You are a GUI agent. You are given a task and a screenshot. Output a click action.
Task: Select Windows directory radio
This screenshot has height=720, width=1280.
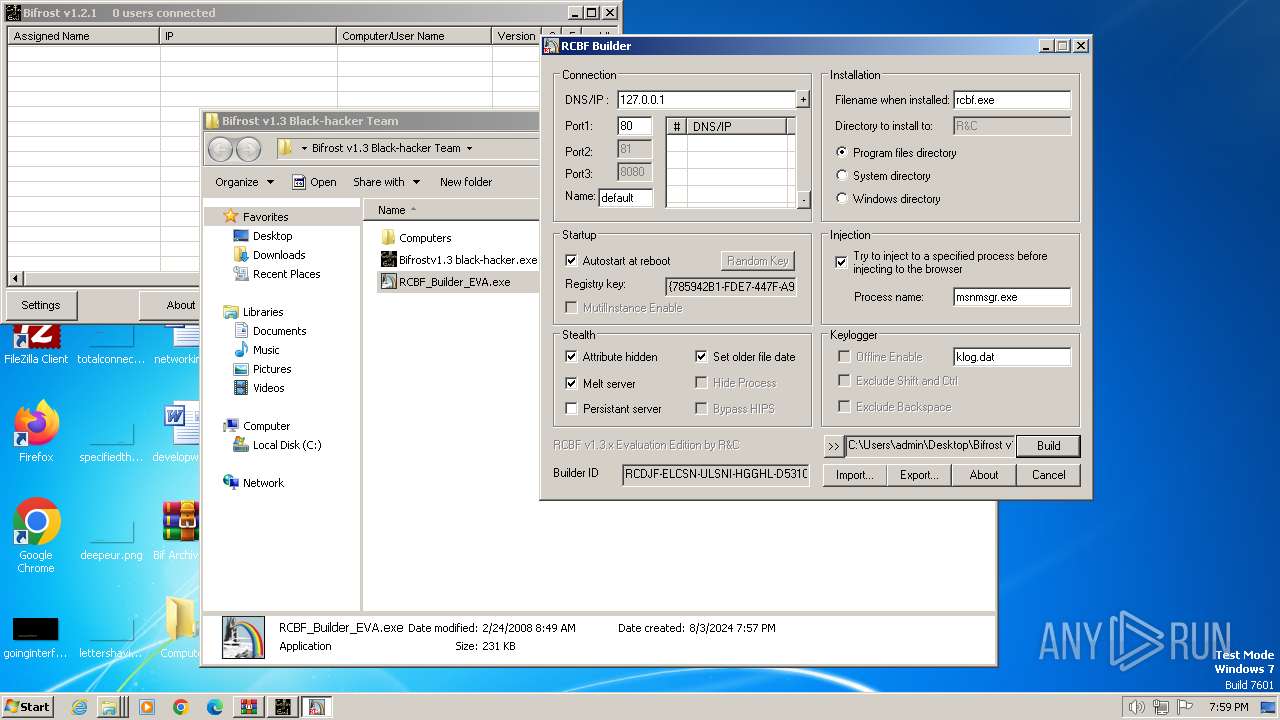pyautogui.click(x=842, y=199)
